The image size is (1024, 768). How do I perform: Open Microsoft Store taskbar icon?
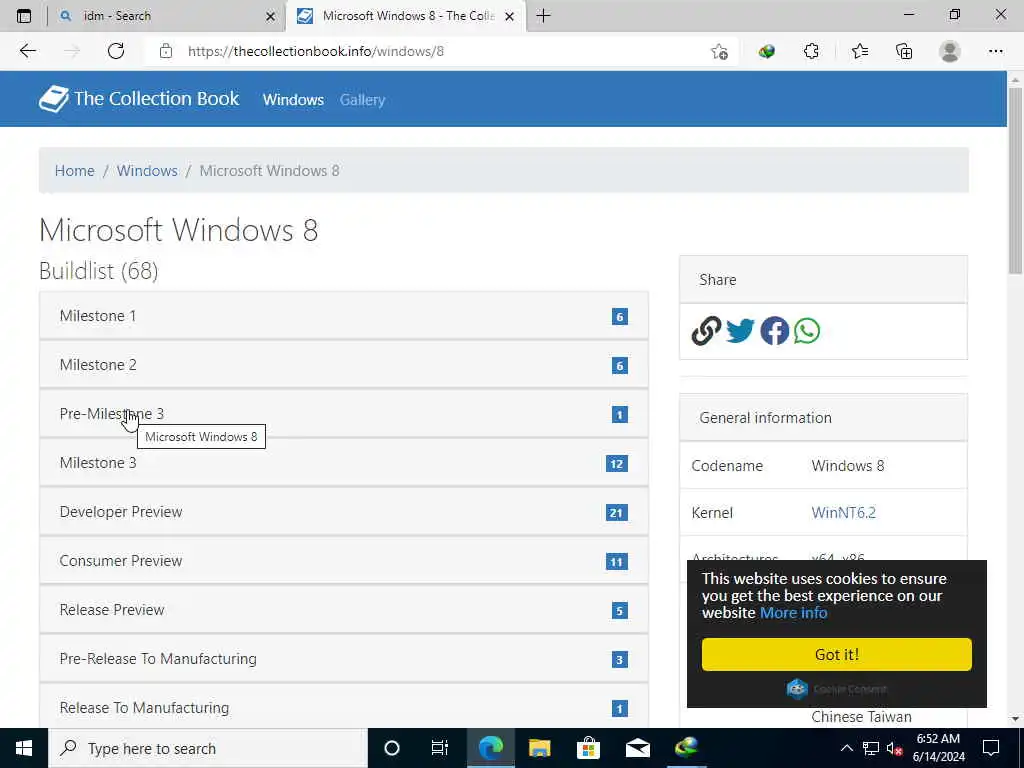[x=588, y=748]
